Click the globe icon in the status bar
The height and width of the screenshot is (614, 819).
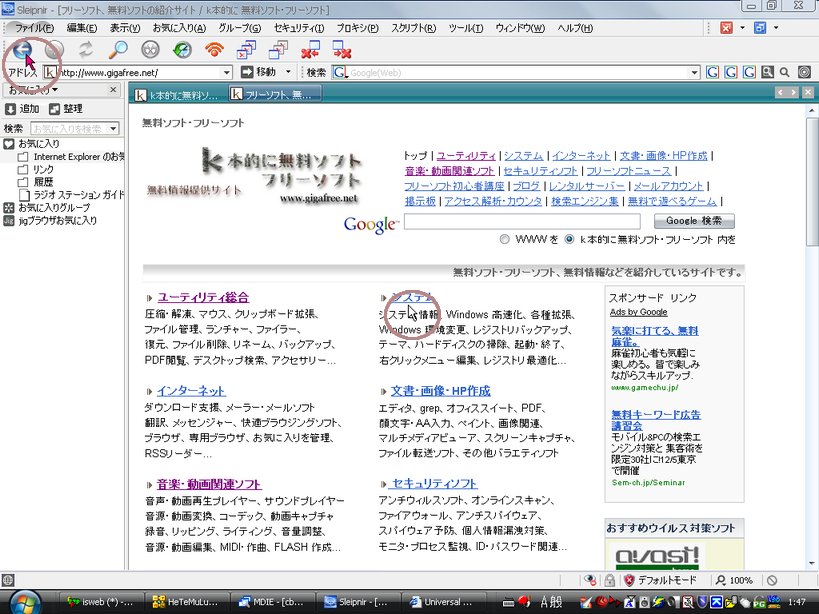pos(8,580)
